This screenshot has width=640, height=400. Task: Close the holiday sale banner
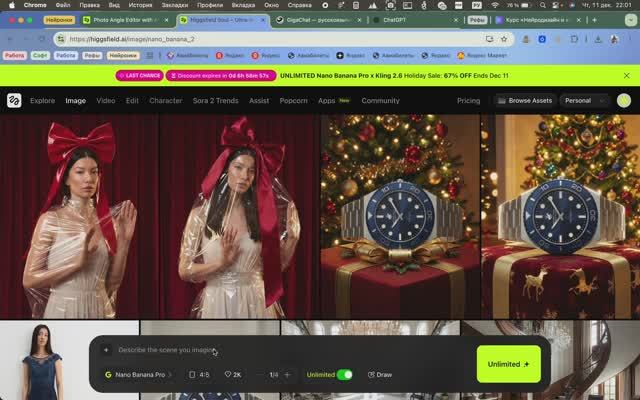(627, 76)
